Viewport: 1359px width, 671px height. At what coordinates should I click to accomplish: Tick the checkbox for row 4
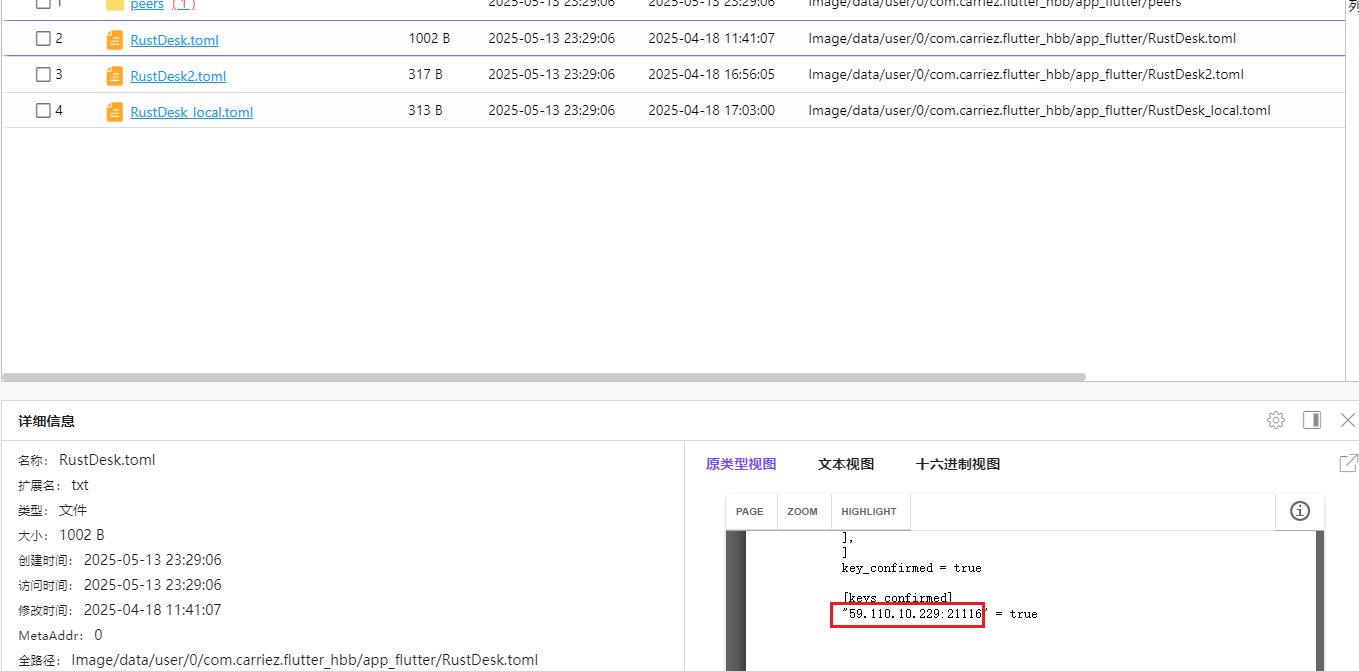pos(43,111)
